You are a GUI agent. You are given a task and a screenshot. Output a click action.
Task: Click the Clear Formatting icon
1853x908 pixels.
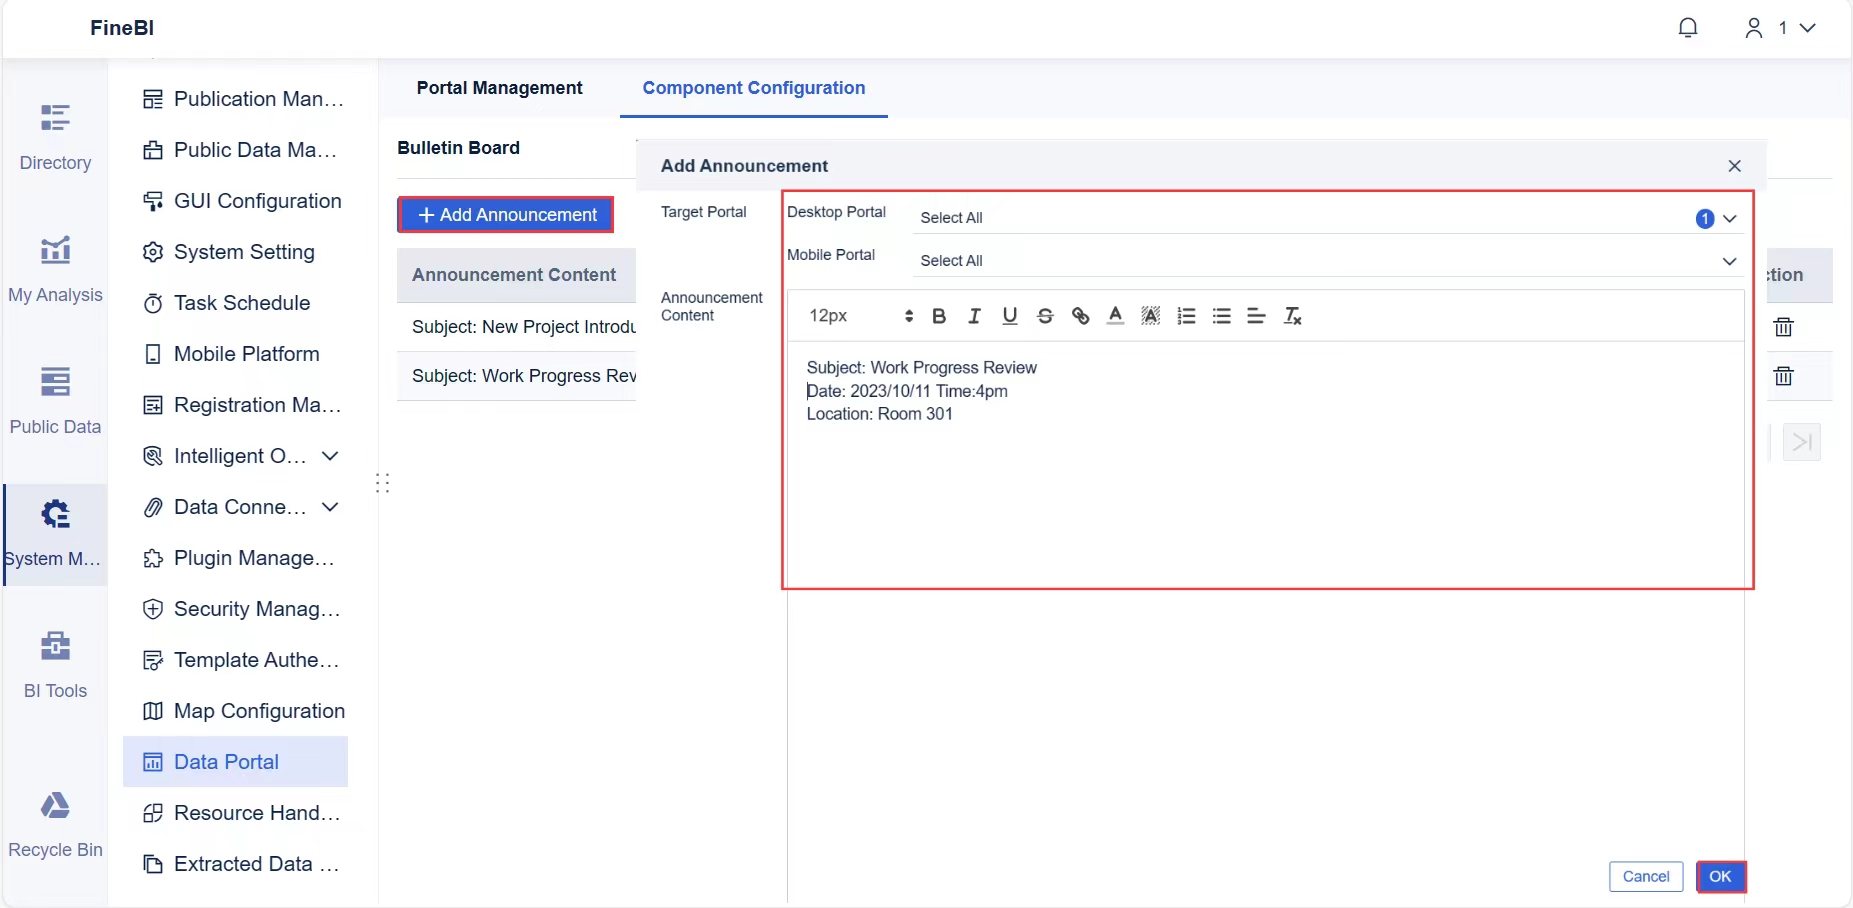1292,316
